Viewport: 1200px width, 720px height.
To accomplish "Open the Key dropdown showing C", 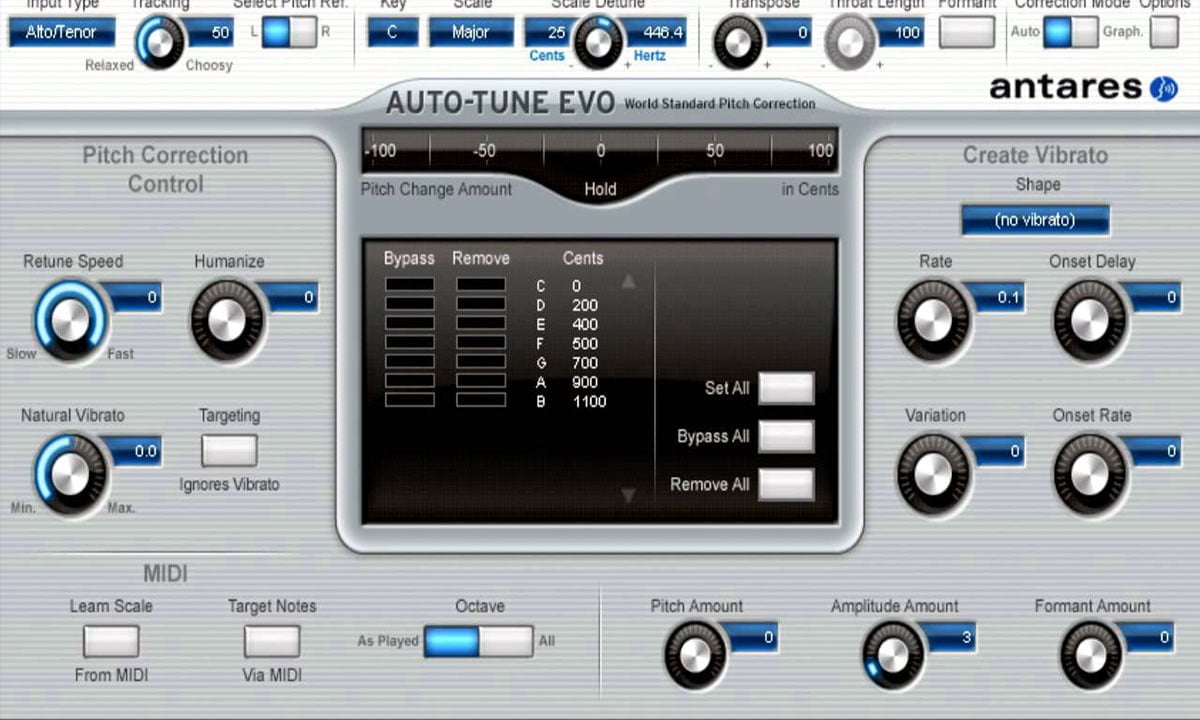I will tap(392, 32).
